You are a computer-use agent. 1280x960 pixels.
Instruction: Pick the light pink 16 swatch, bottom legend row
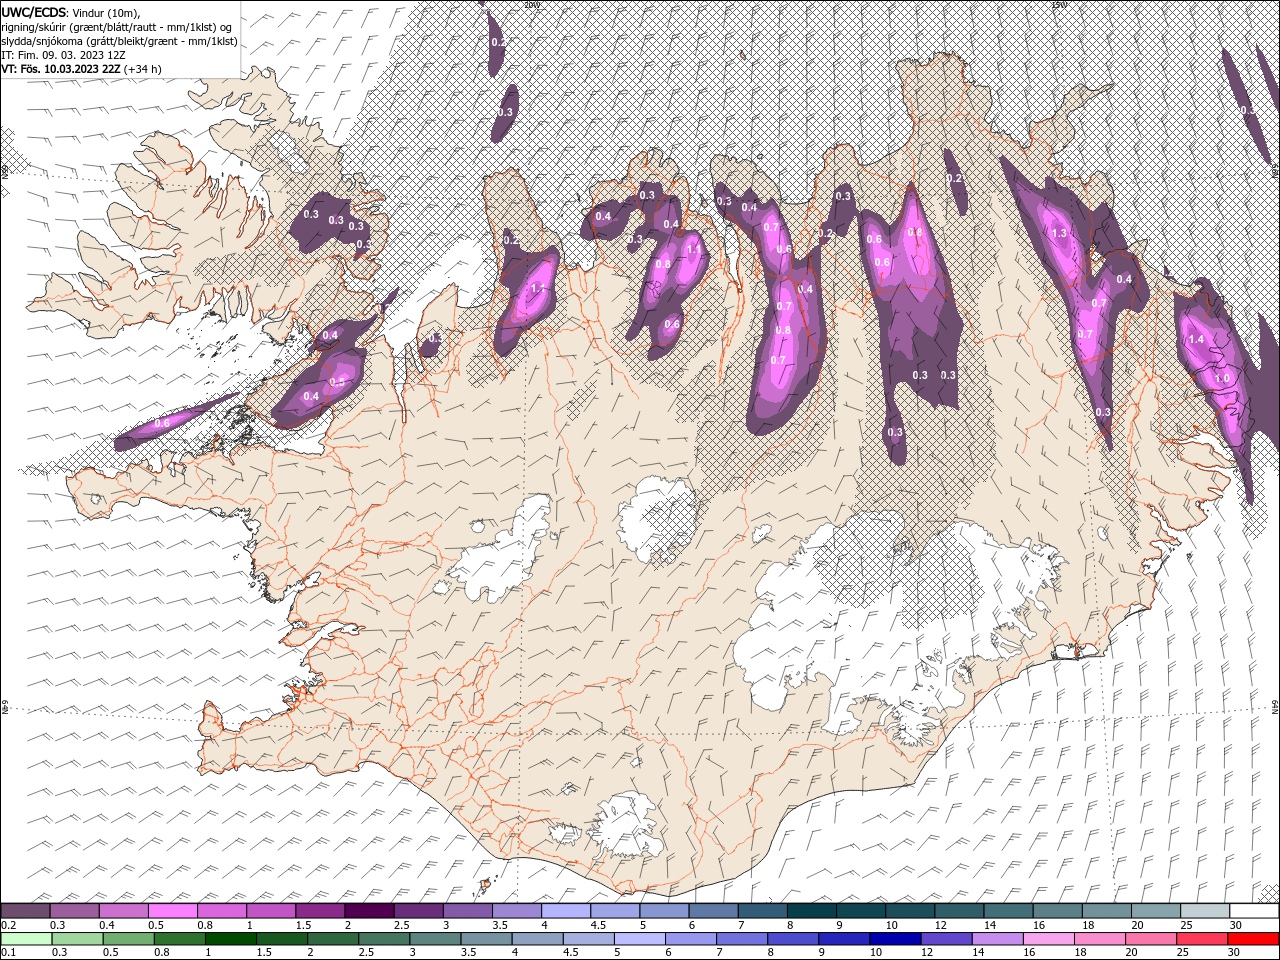tap(1050, 939)
